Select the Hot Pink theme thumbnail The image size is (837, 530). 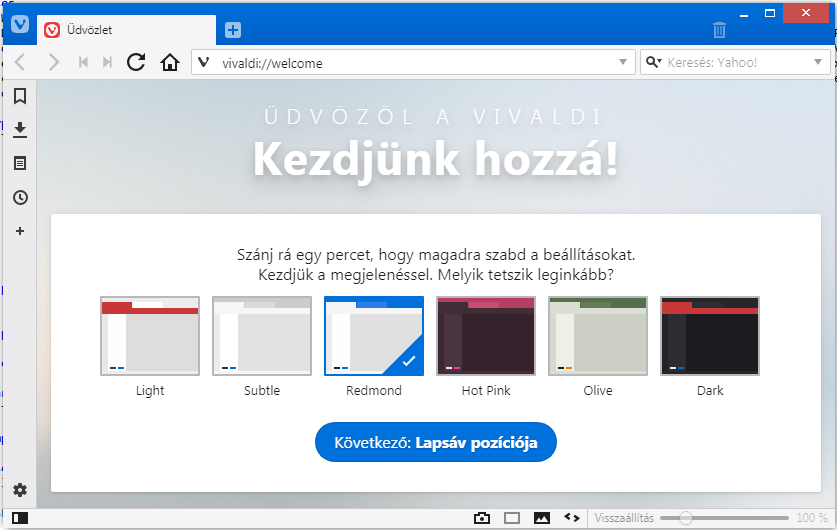tap(486, 336)
